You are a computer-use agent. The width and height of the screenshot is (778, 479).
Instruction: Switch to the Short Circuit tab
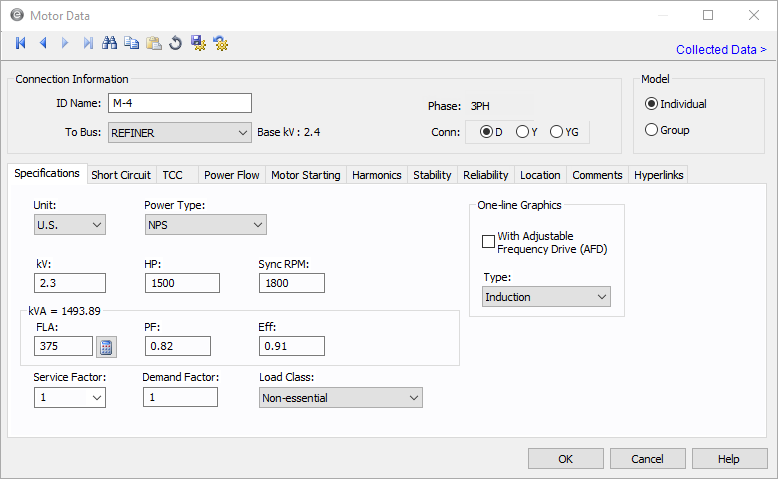pos(120,175)
